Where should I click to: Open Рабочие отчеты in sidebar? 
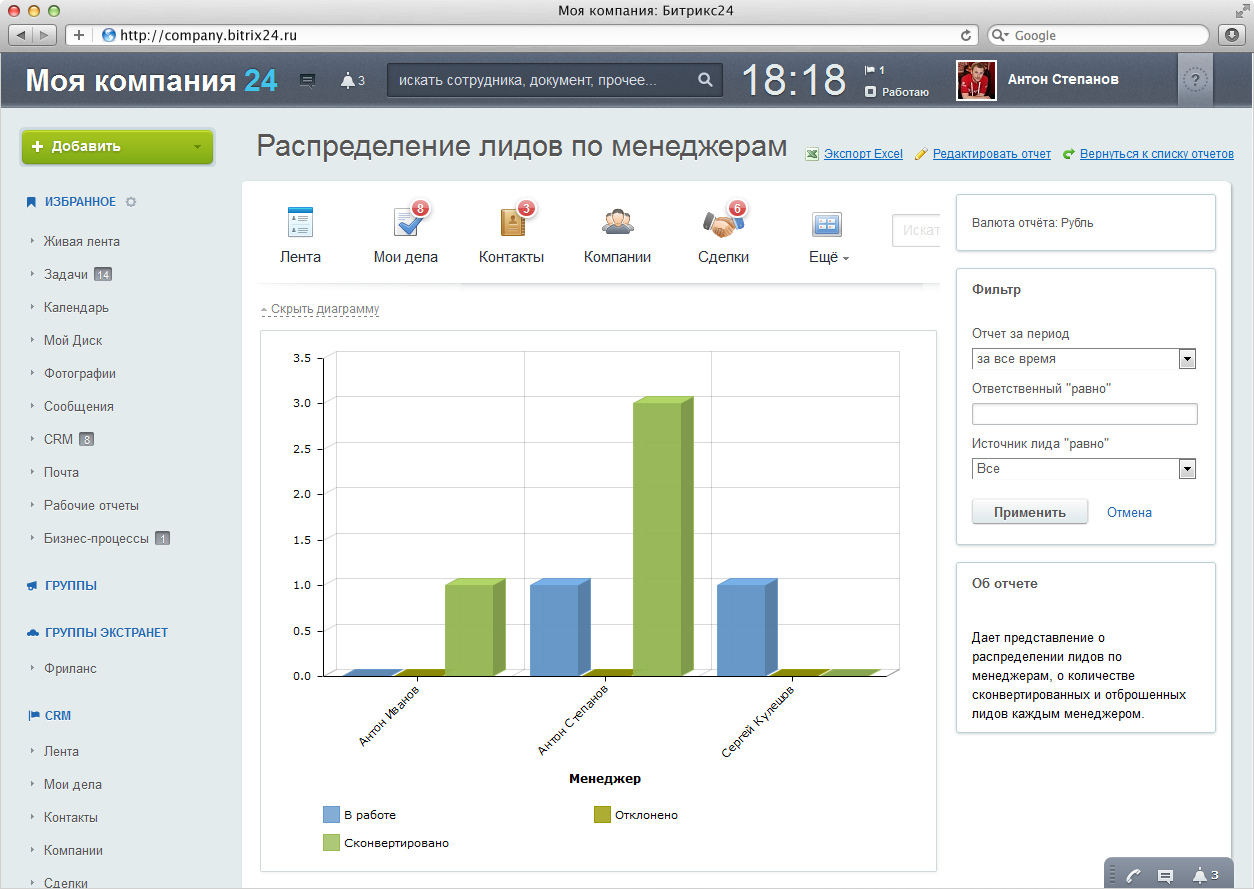(x=91, y=506)
